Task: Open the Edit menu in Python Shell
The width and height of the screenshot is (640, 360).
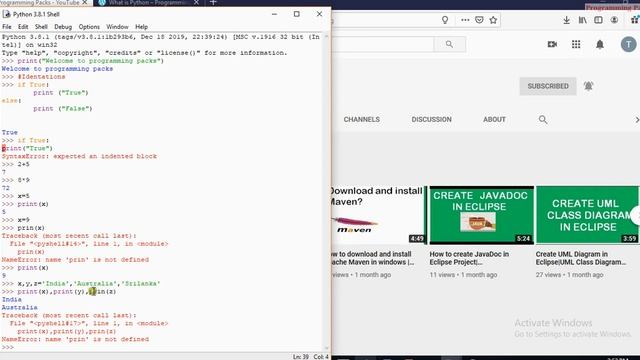Action: coord(23,27)
